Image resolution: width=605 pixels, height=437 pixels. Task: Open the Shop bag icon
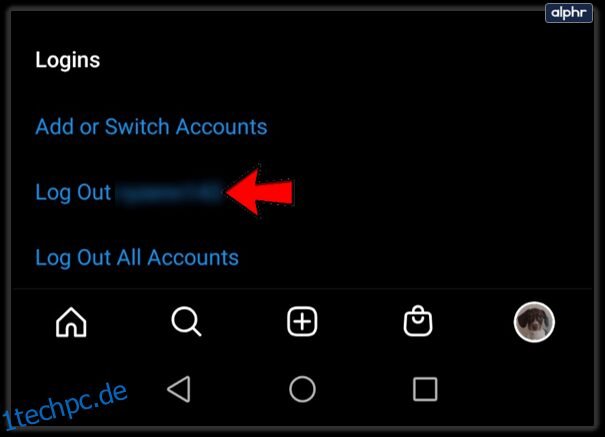[x=418, y=321]
